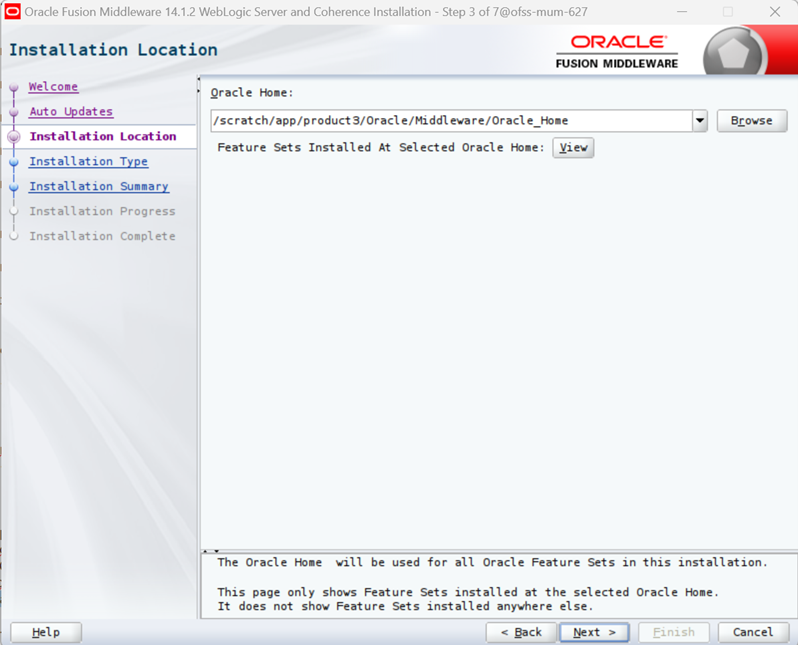Click the 'This page only shows Feature Sets' line
This screenshot has width=798, height=645.
coord(468,593)
